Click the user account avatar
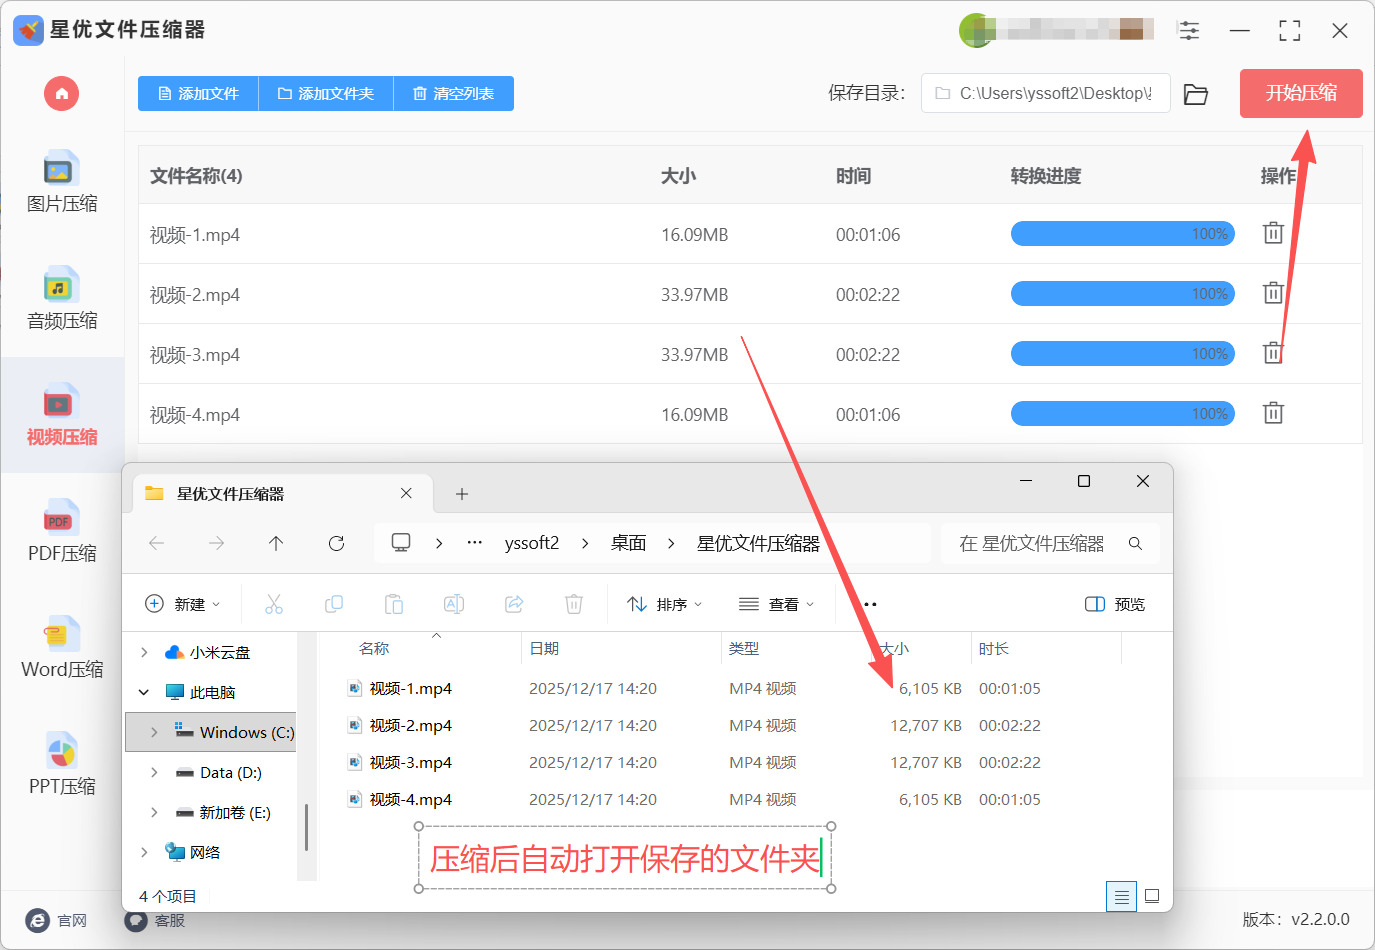The height and width of the screenshot is (950, 1375). [975, 30]
